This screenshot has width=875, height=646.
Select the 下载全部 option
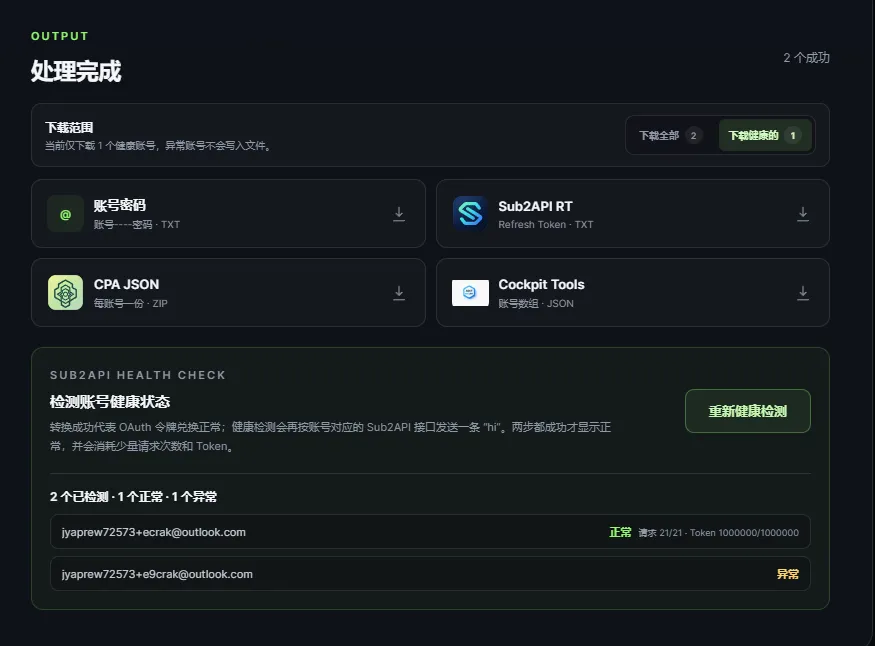coord(670,136)
